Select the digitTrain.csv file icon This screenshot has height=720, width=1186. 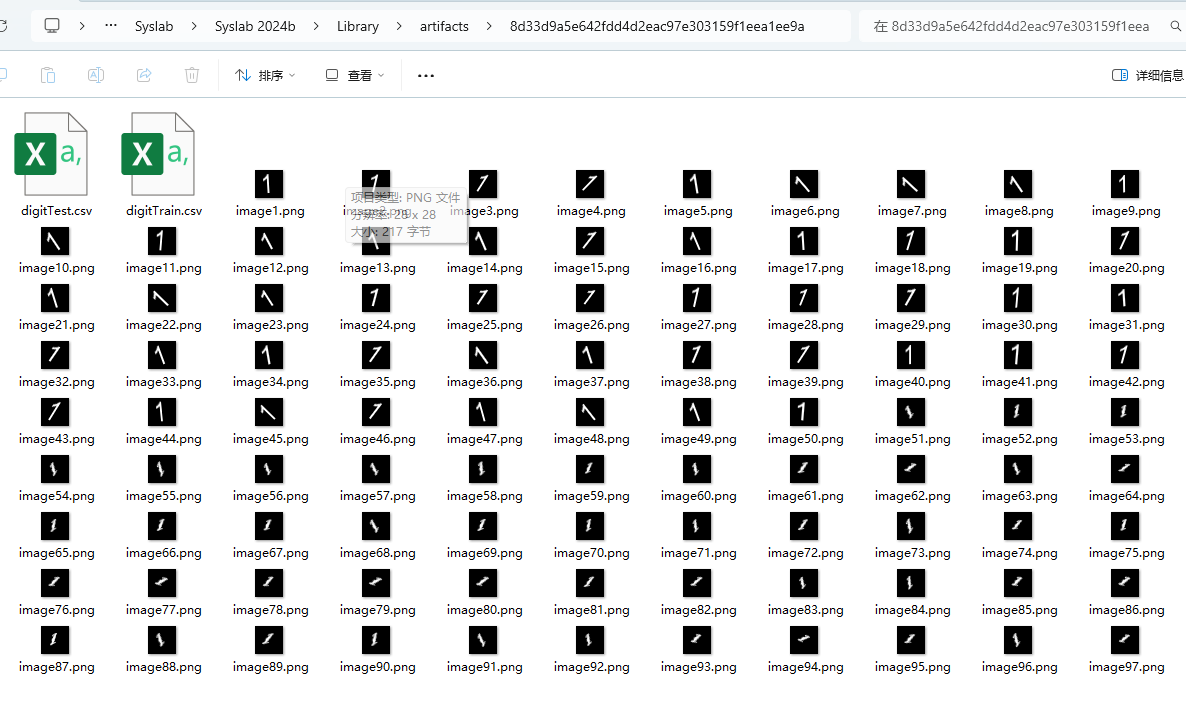tap(158, 154)
